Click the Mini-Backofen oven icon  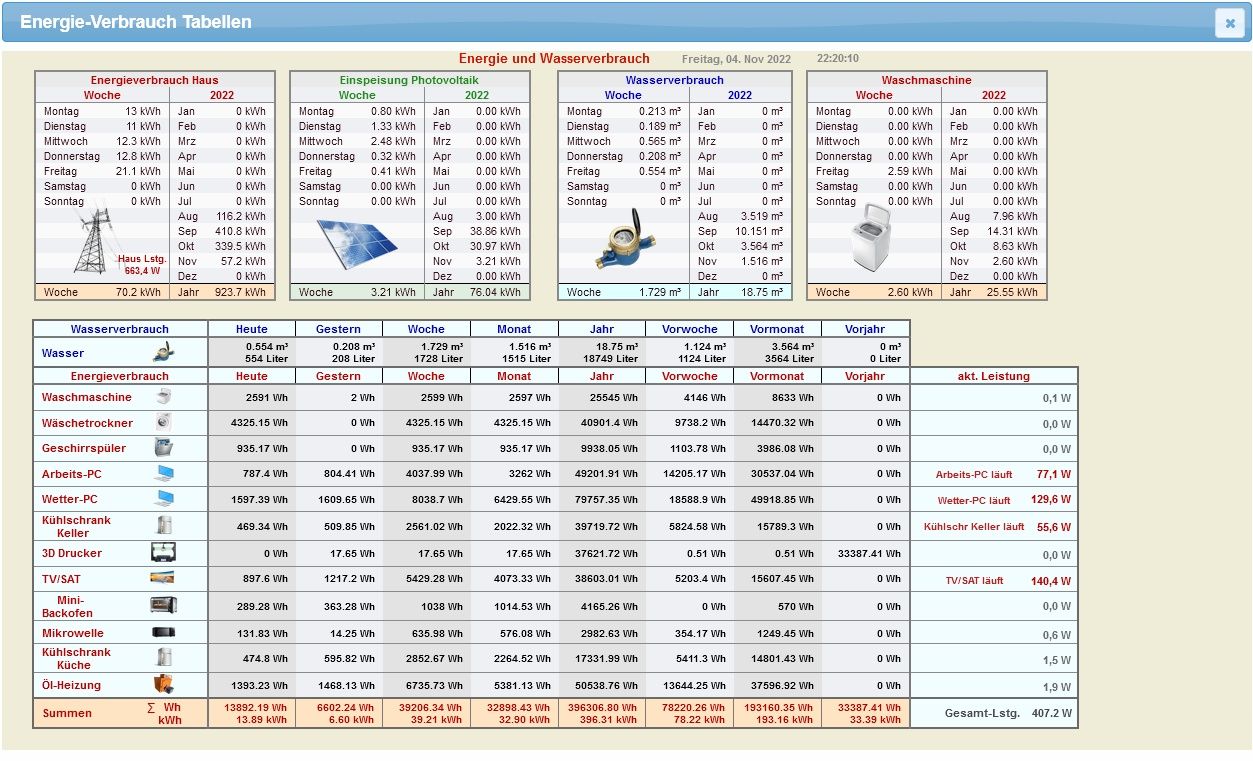tap(162, 605)
